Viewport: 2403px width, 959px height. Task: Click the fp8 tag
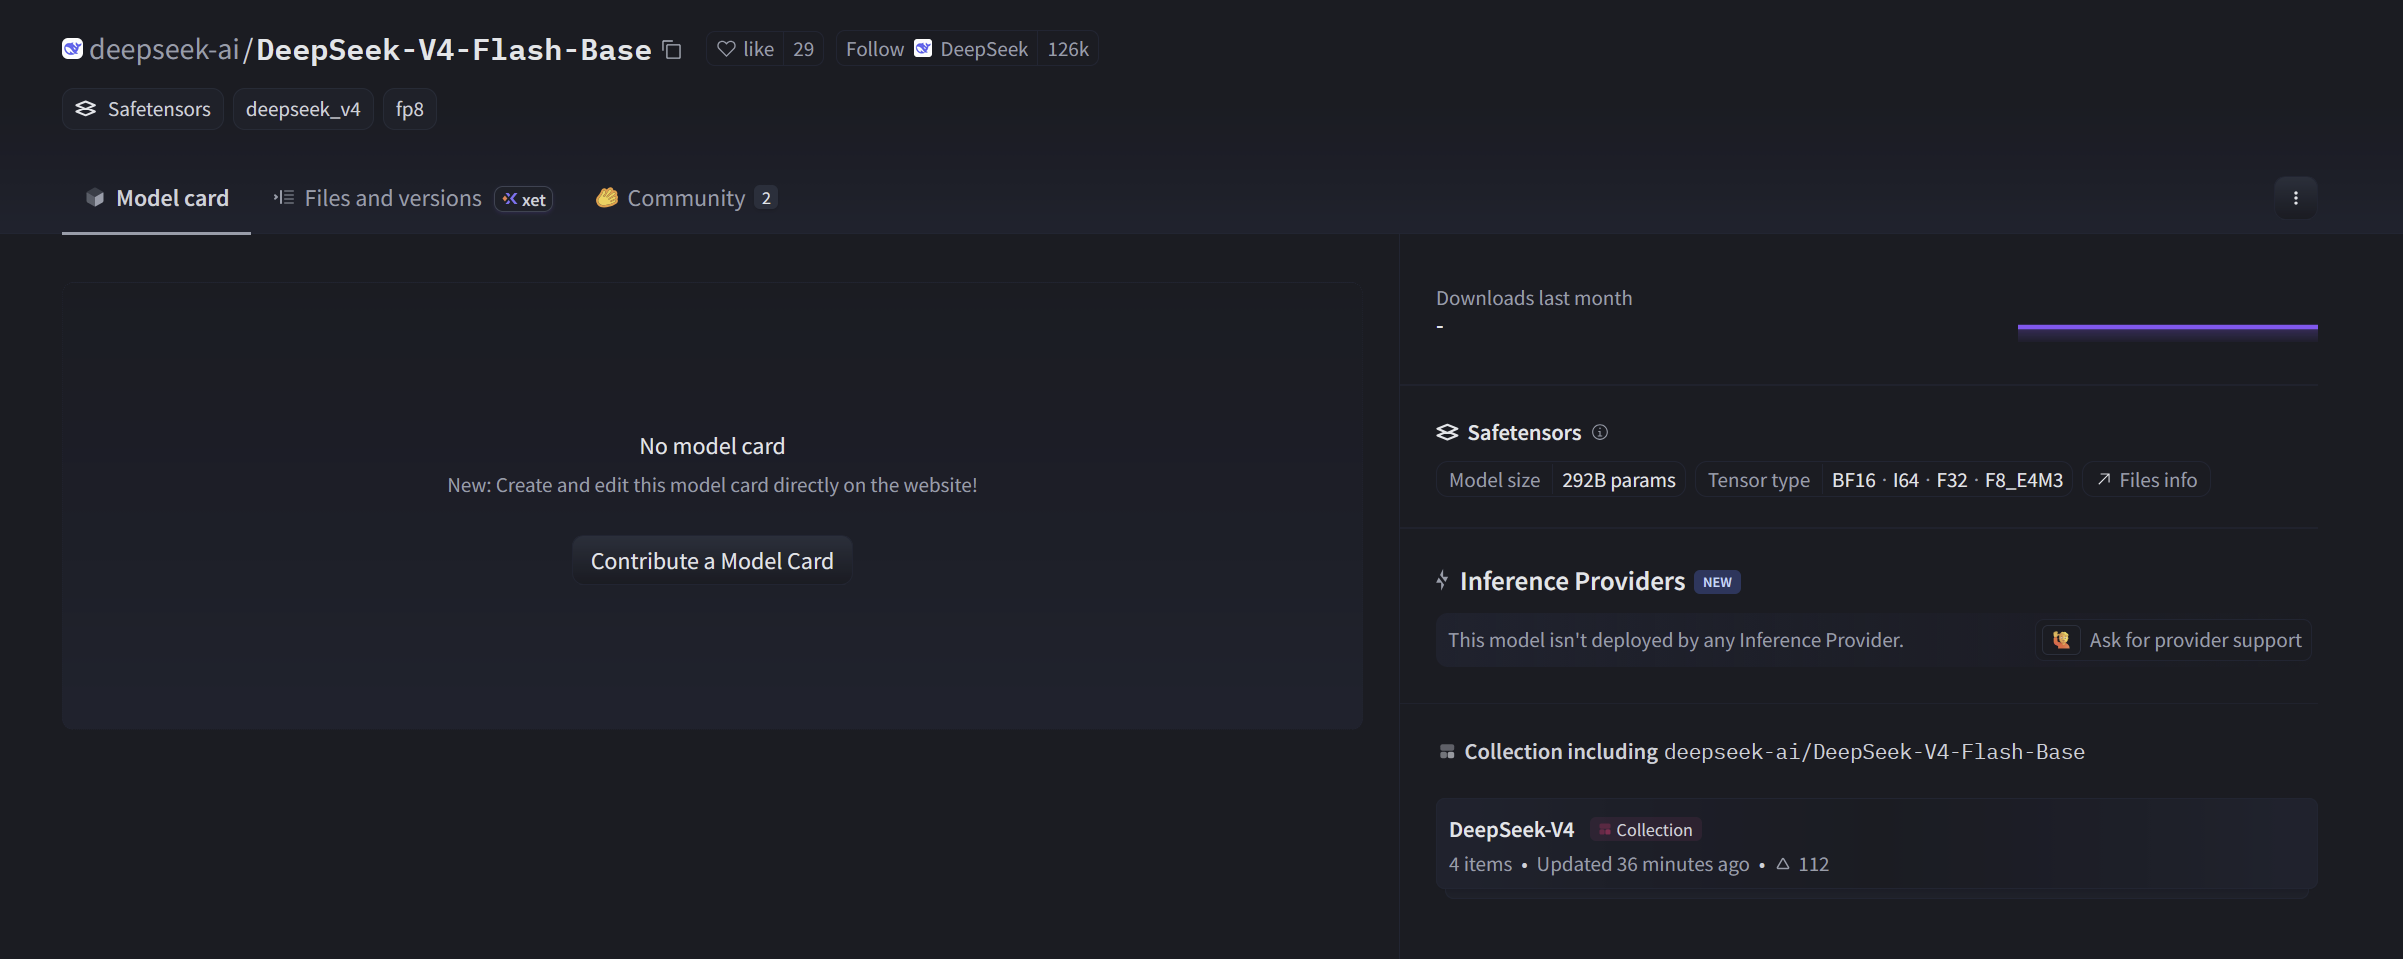[x=409, y=109]
